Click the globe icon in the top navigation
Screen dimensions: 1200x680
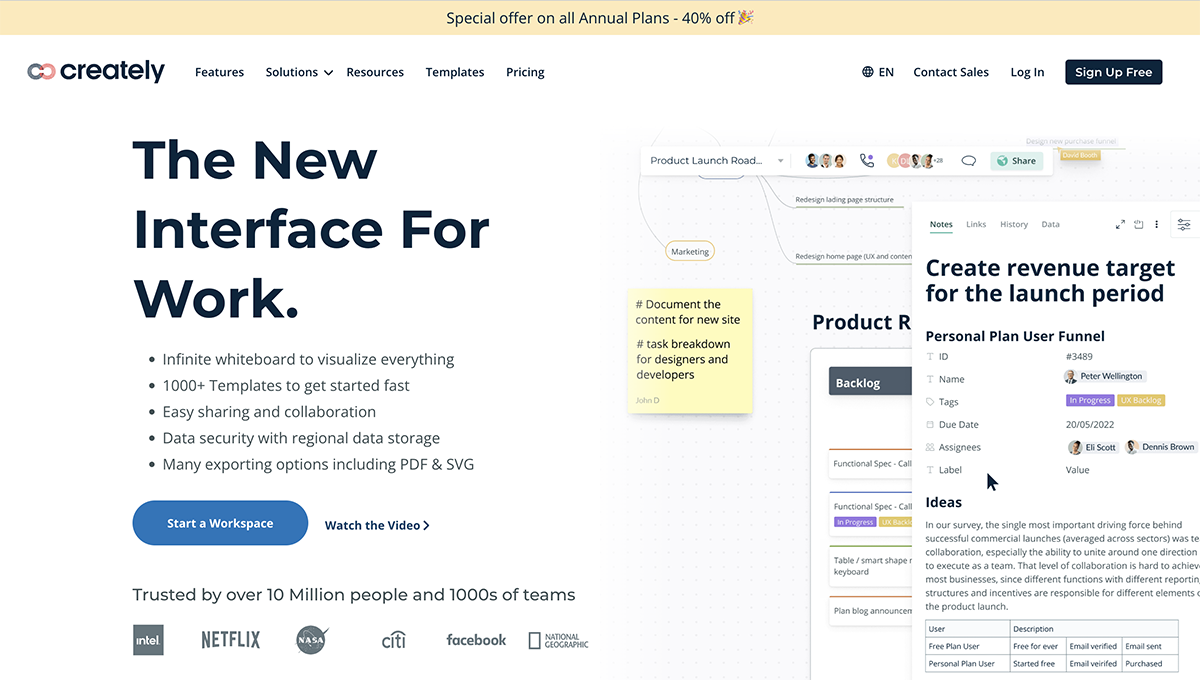click(865, 72)
